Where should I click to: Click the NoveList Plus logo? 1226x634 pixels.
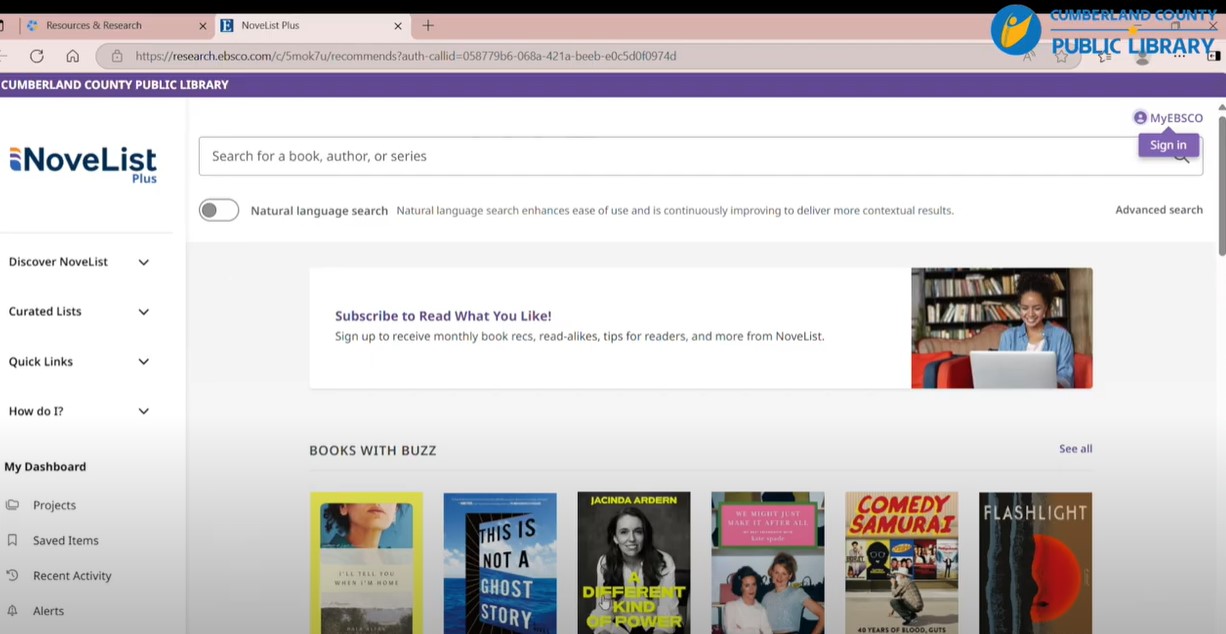tap(83, 163)
